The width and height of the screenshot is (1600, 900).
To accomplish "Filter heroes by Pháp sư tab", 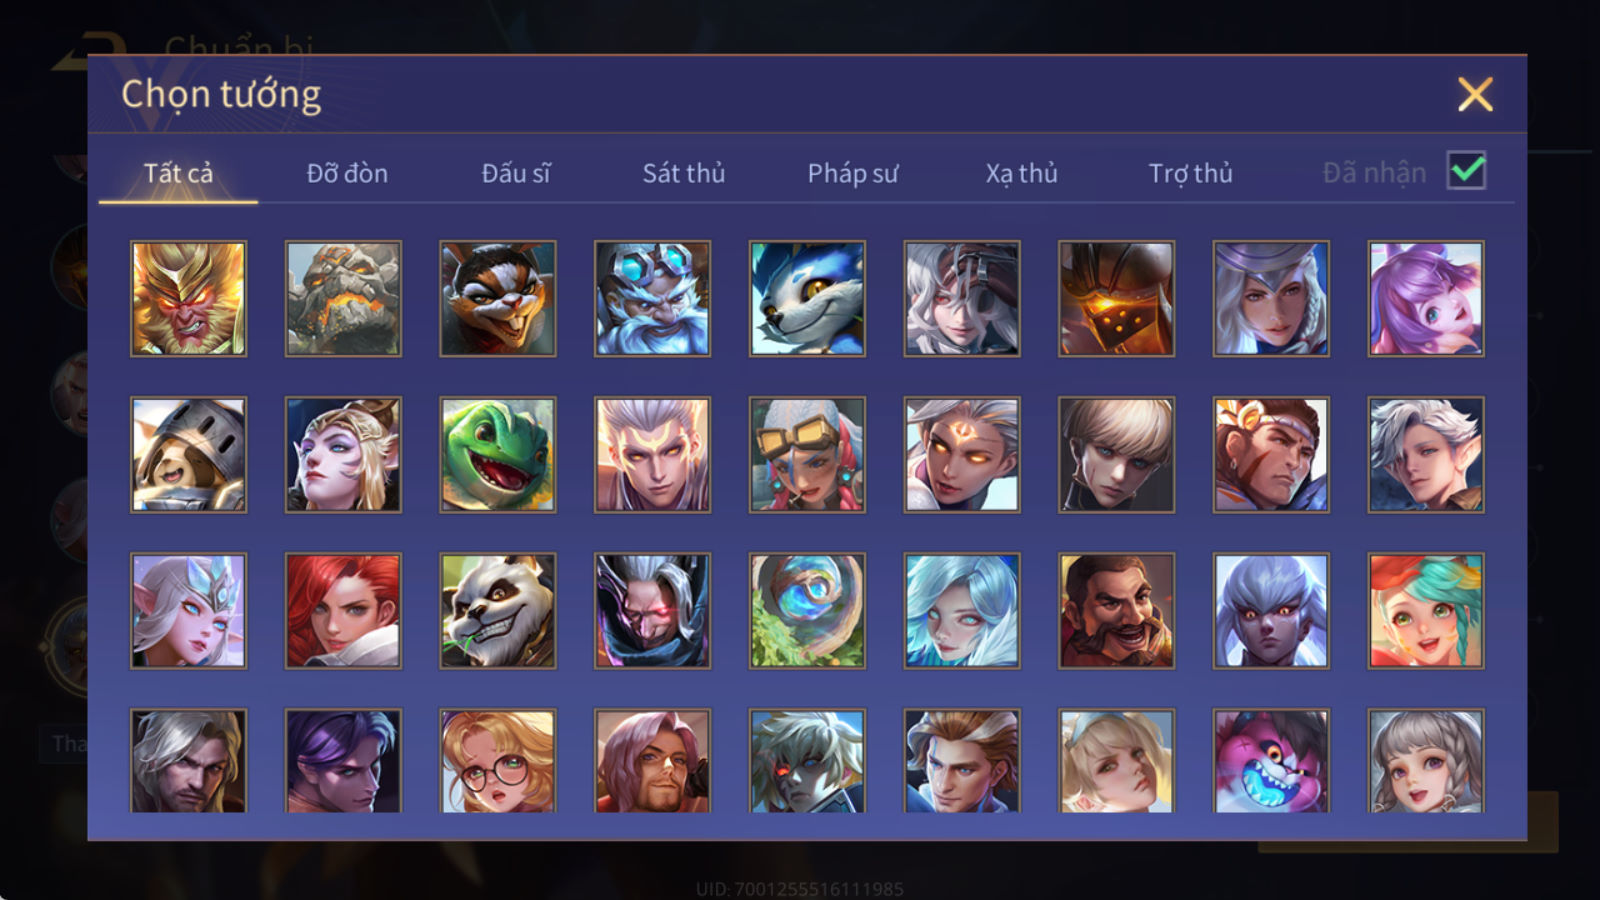I will pos(853,173).
